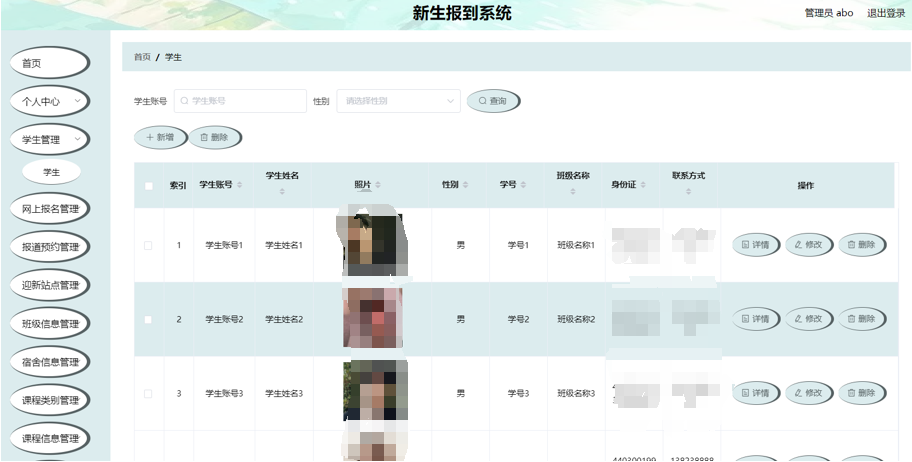
Task: Click the 删除 batch delete button
Action: tap(215, 137)
